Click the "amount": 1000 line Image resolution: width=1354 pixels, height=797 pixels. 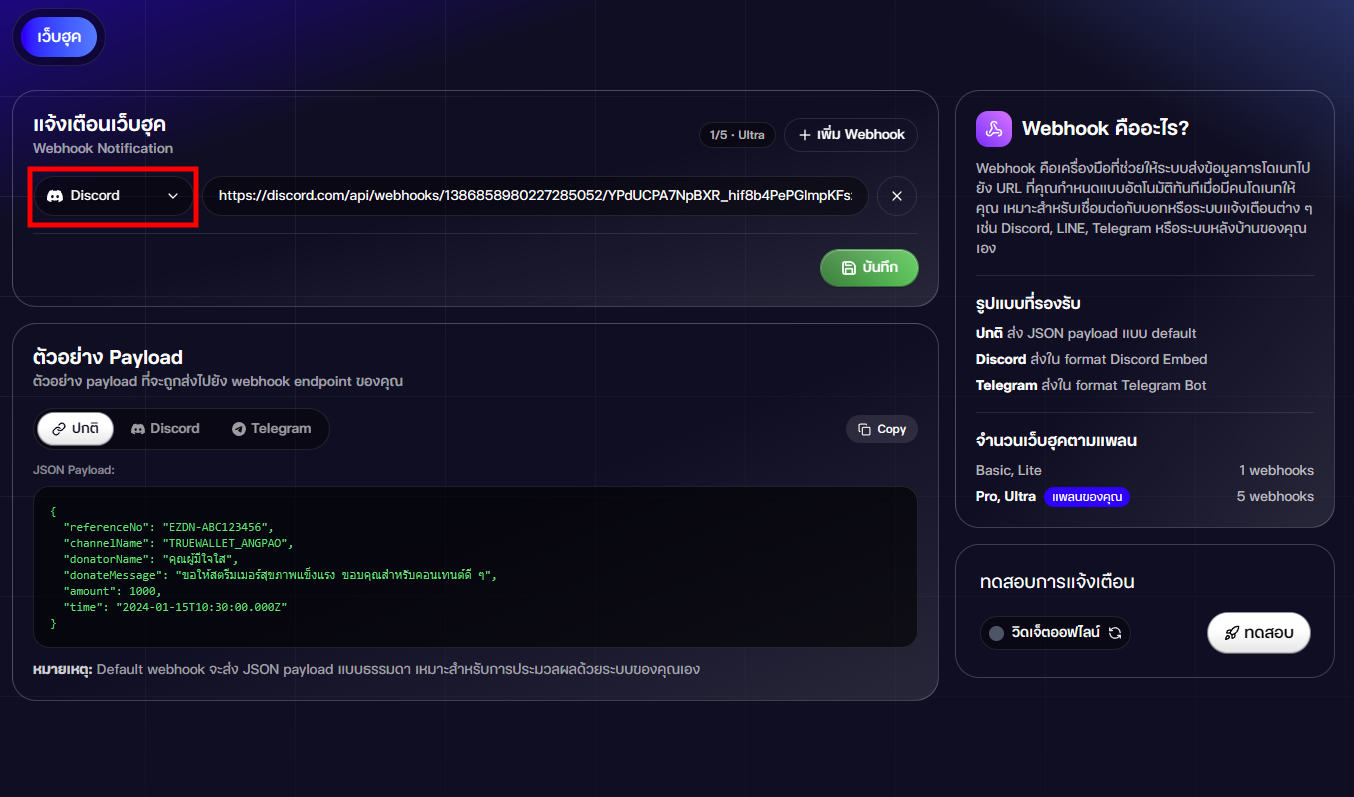[112, 591]
